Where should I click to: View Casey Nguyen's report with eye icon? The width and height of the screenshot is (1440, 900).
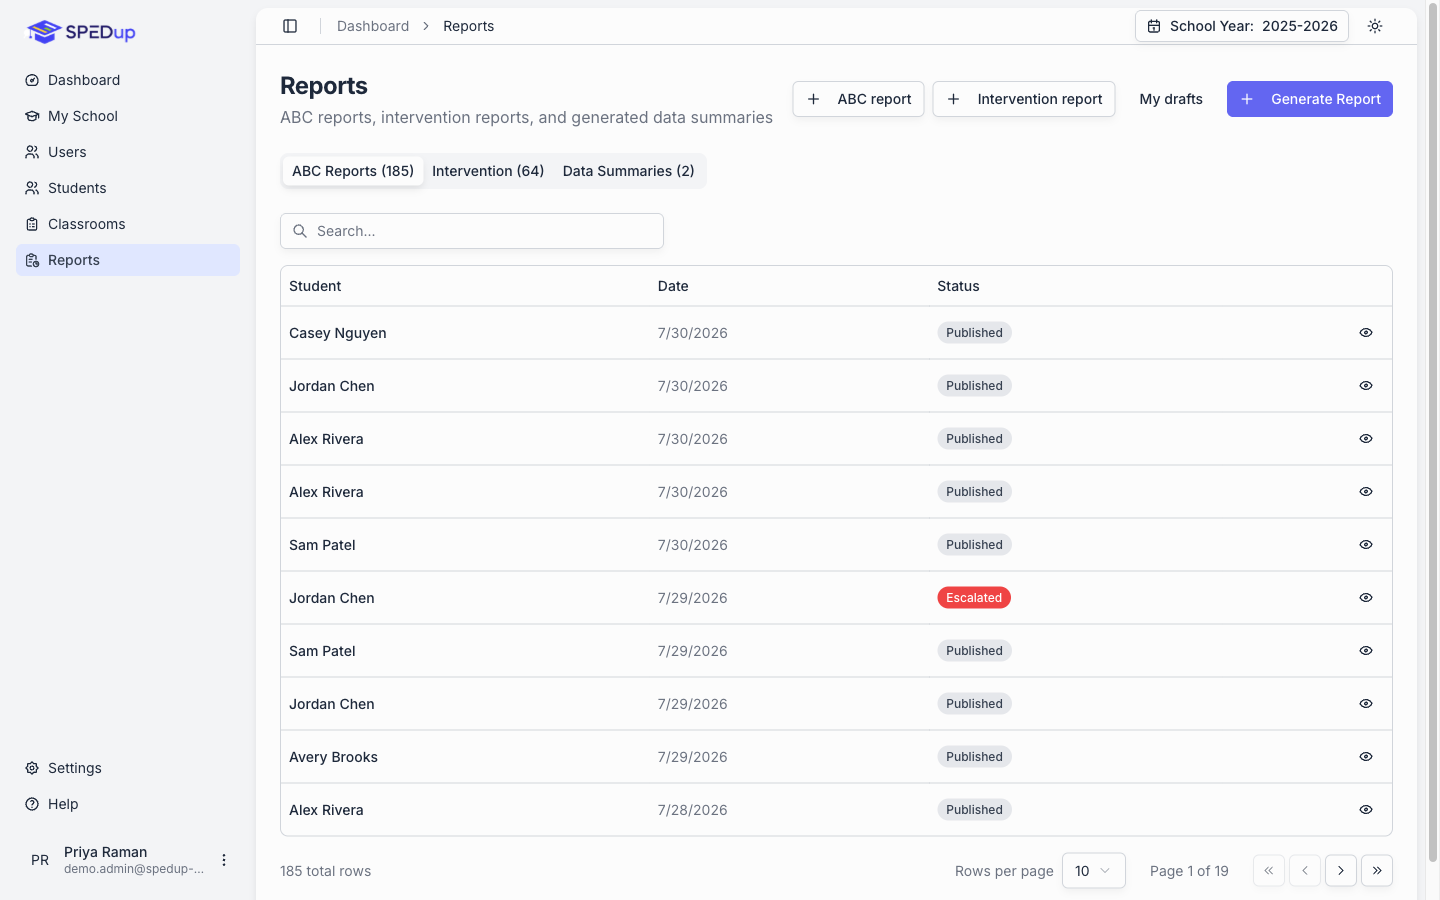tap(1366, 333)
